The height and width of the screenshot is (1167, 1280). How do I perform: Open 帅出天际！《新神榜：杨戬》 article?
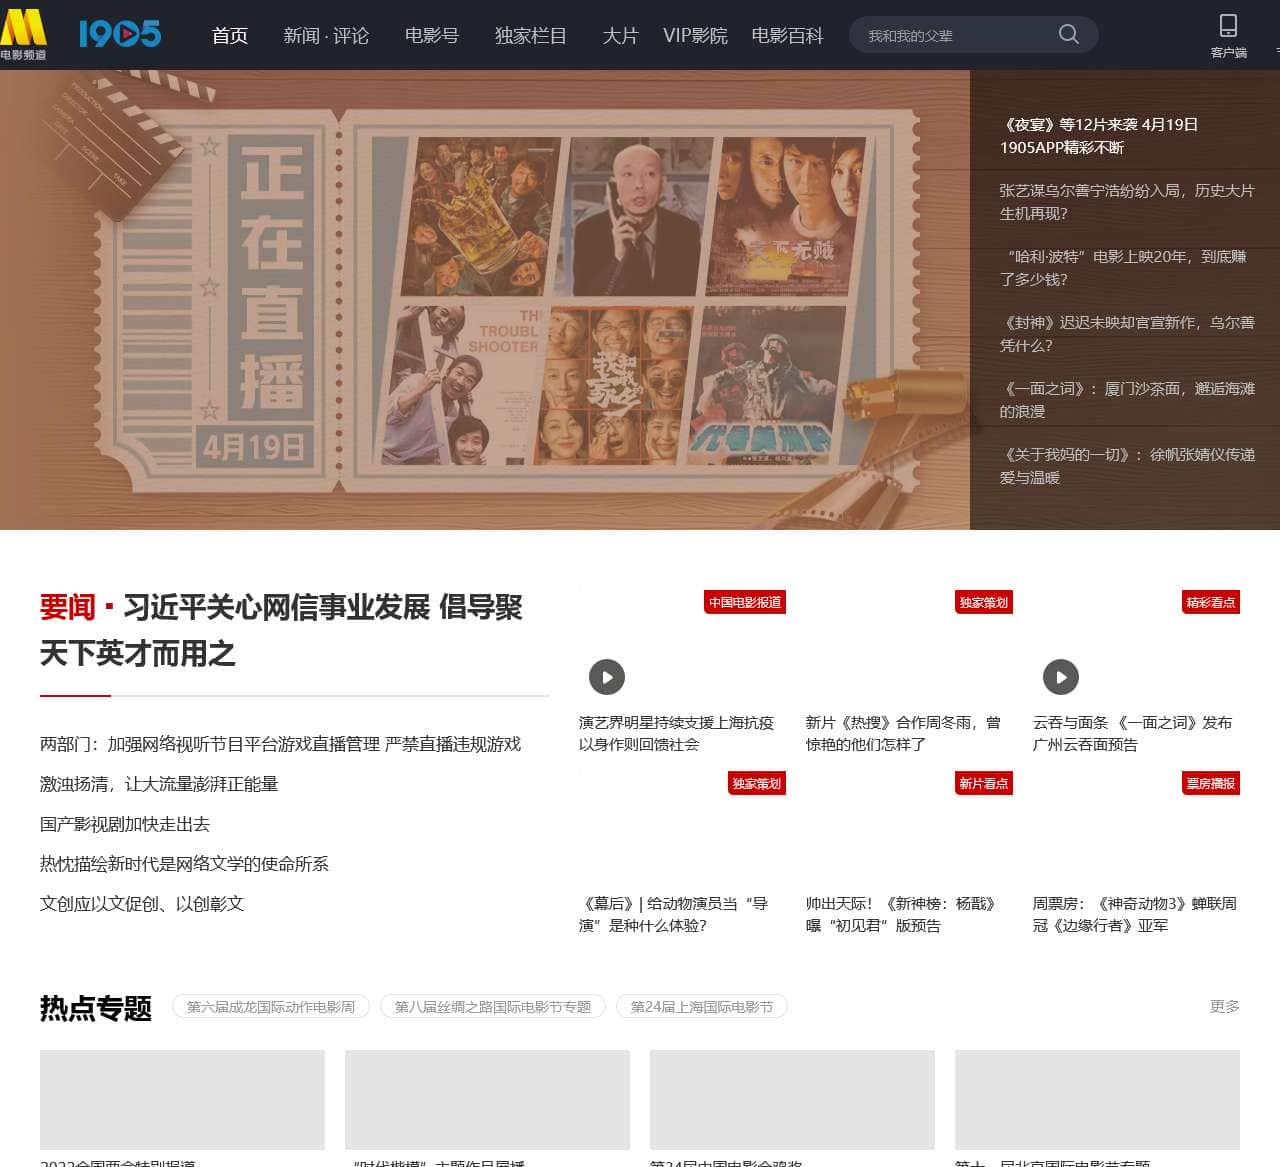point(902,915)
